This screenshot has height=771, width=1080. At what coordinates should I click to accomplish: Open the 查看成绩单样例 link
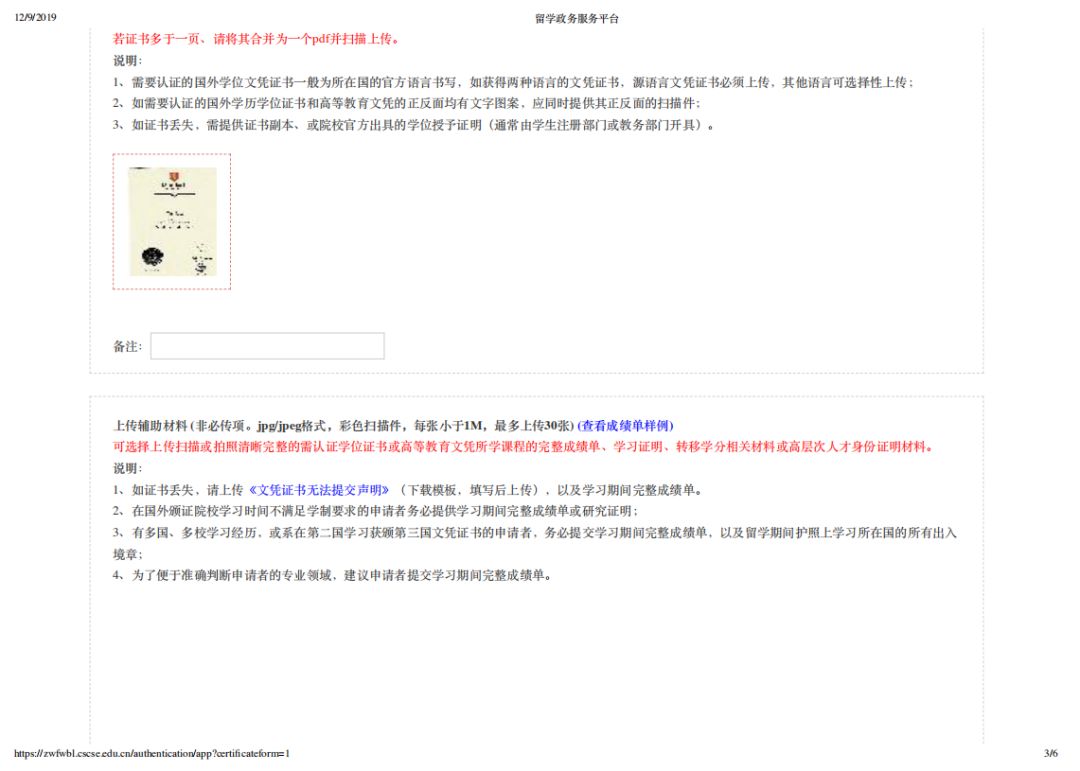tap(625, 426)
